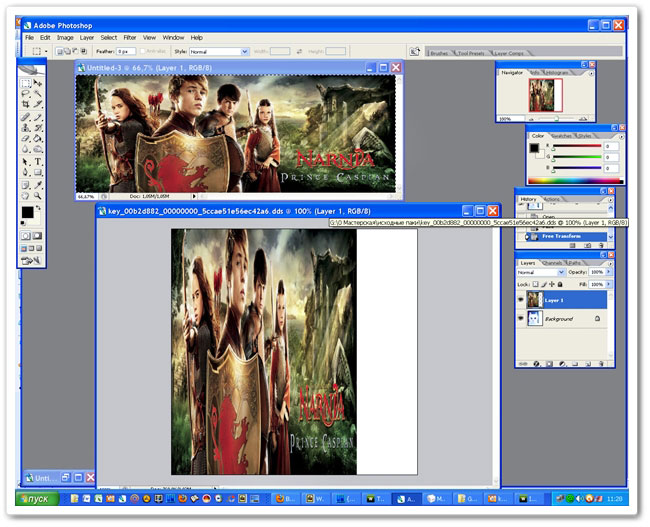Enable the lock transparent pixels checkbox
This screenshot has width=650, height=527.
[537, 283]
